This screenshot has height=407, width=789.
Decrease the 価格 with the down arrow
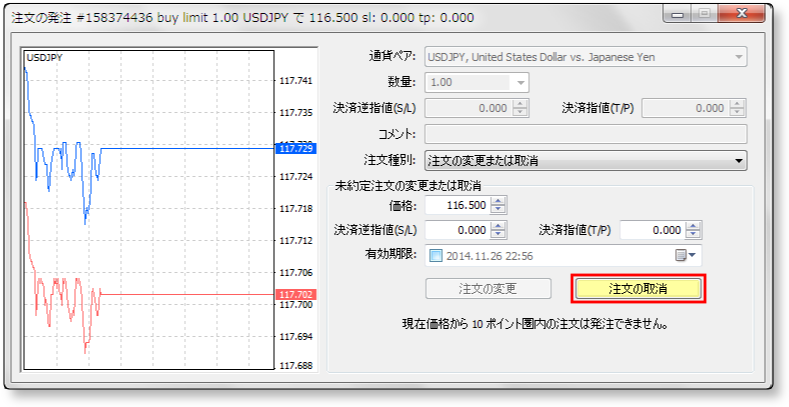[x=498, y=210]
